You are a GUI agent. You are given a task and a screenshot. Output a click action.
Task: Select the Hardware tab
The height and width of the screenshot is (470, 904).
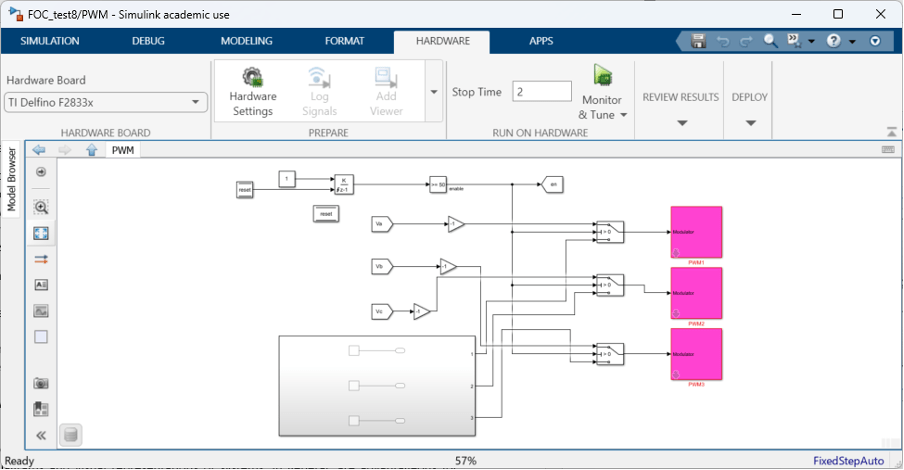[443, 41]
